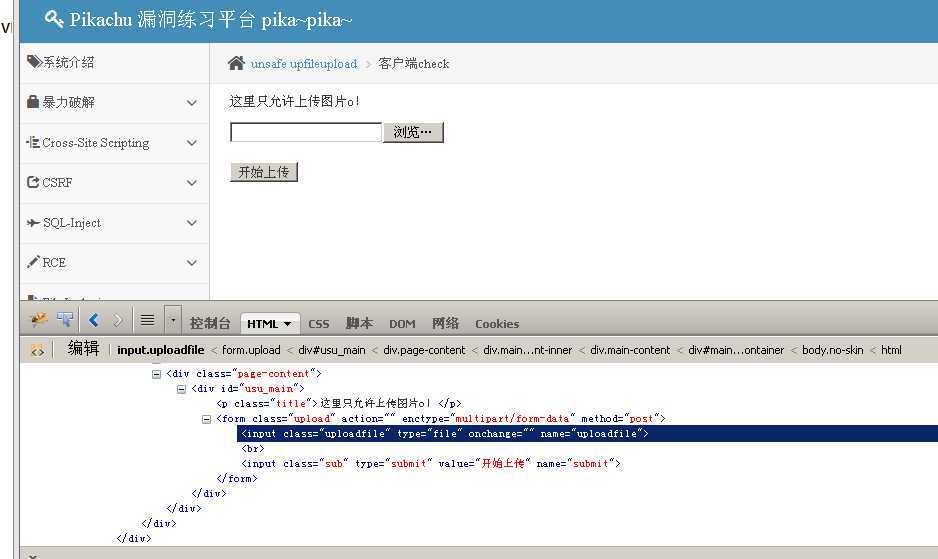The height and width of the screenshot is (559, 938).
Task: Select form.upload in the element path
Action: tap(251, 350)
